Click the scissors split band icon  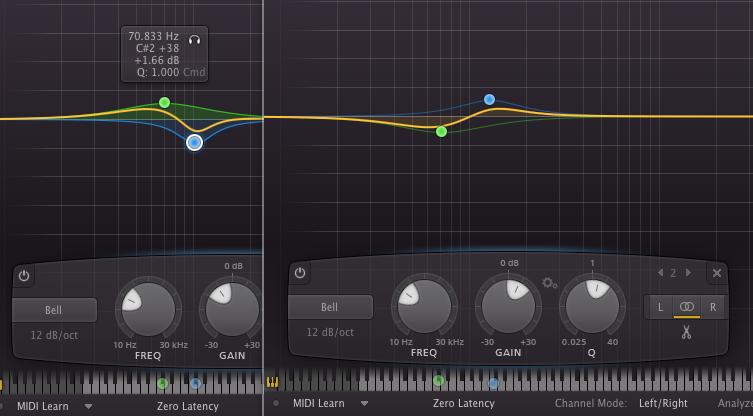[x=686, y=332]
